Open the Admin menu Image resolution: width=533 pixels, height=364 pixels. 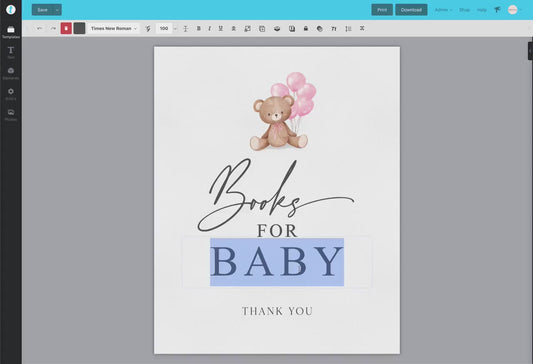(x=443, y=10)
